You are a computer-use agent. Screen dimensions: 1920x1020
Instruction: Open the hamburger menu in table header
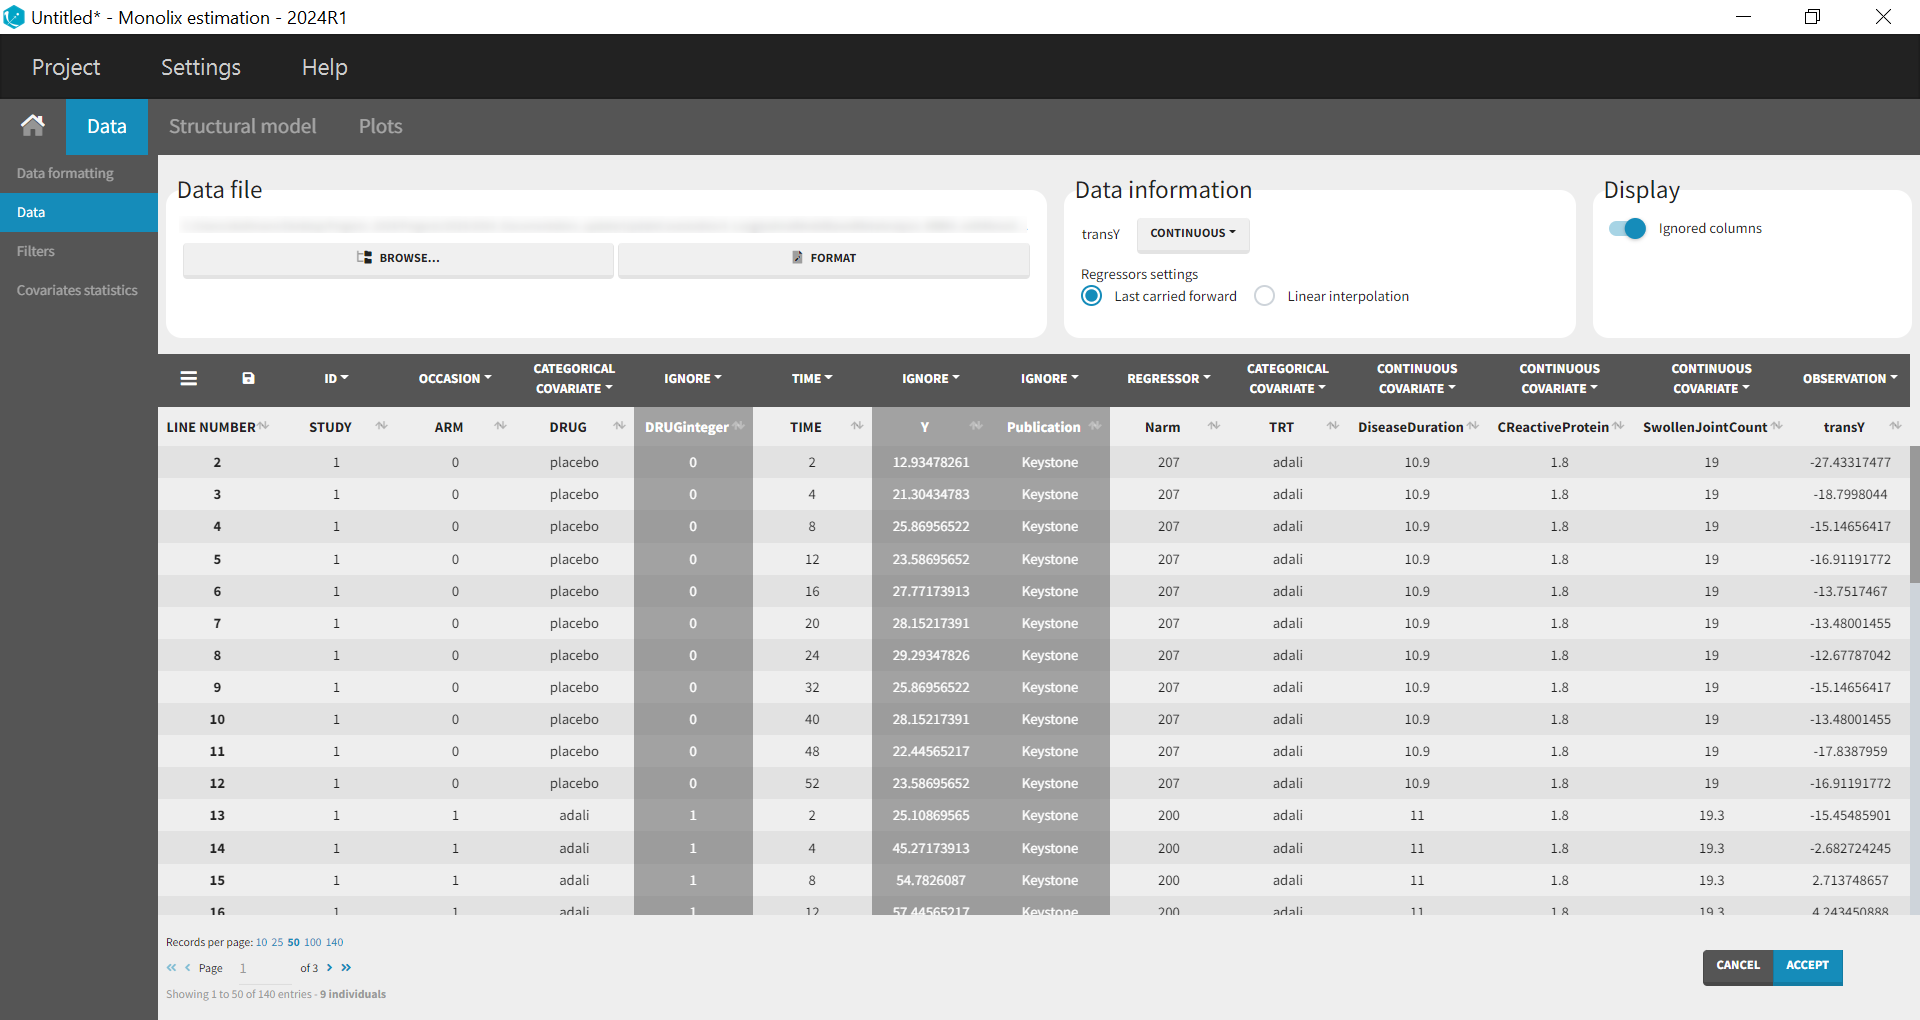point(188,378)
